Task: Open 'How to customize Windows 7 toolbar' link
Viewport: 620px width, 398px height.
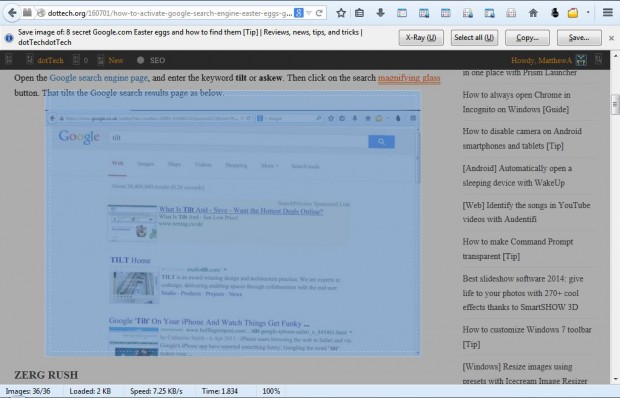Action: click(x=527, y=337)
